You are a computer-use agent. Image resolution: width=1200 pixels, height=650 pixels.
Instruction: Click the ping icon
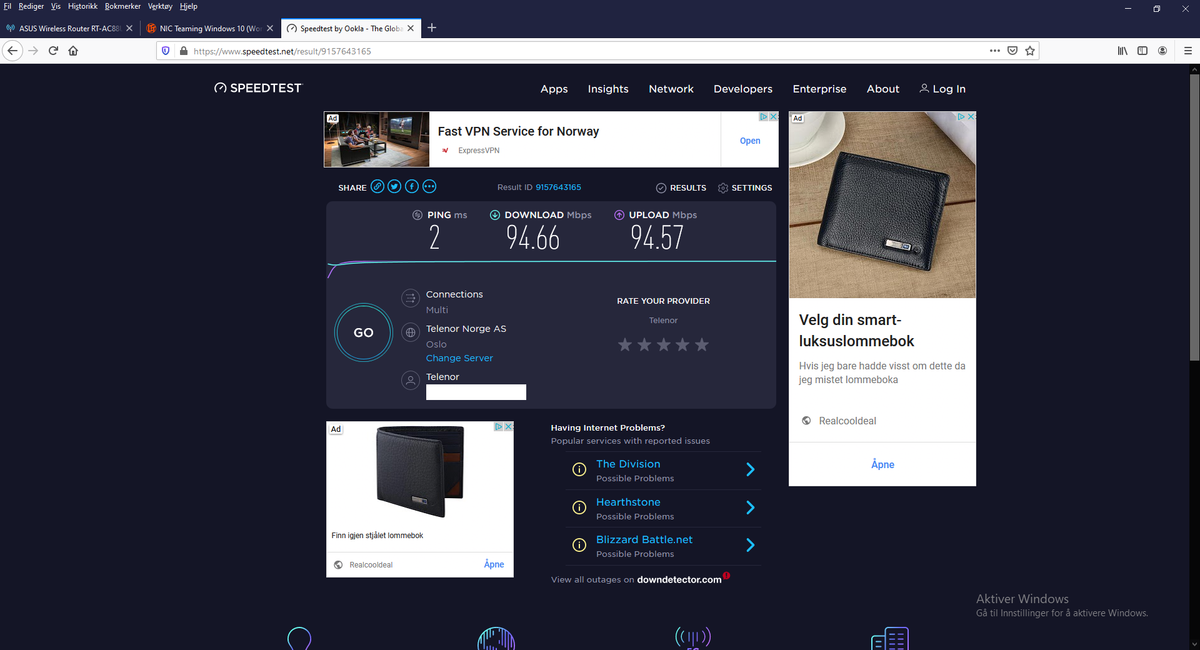417,215
